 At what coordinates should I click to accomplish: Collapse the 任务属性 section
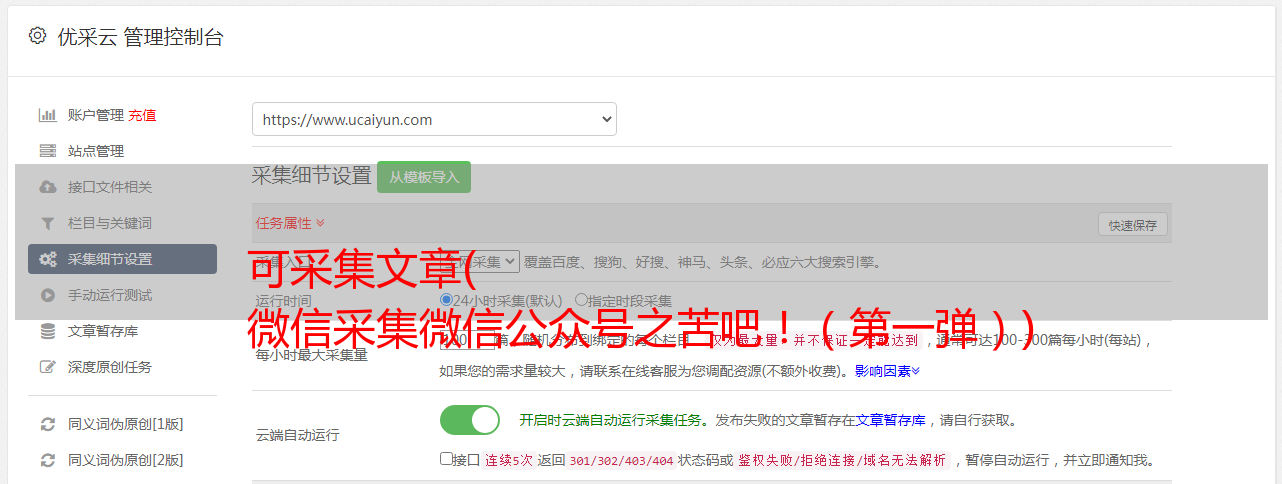(x=290, y=223)
